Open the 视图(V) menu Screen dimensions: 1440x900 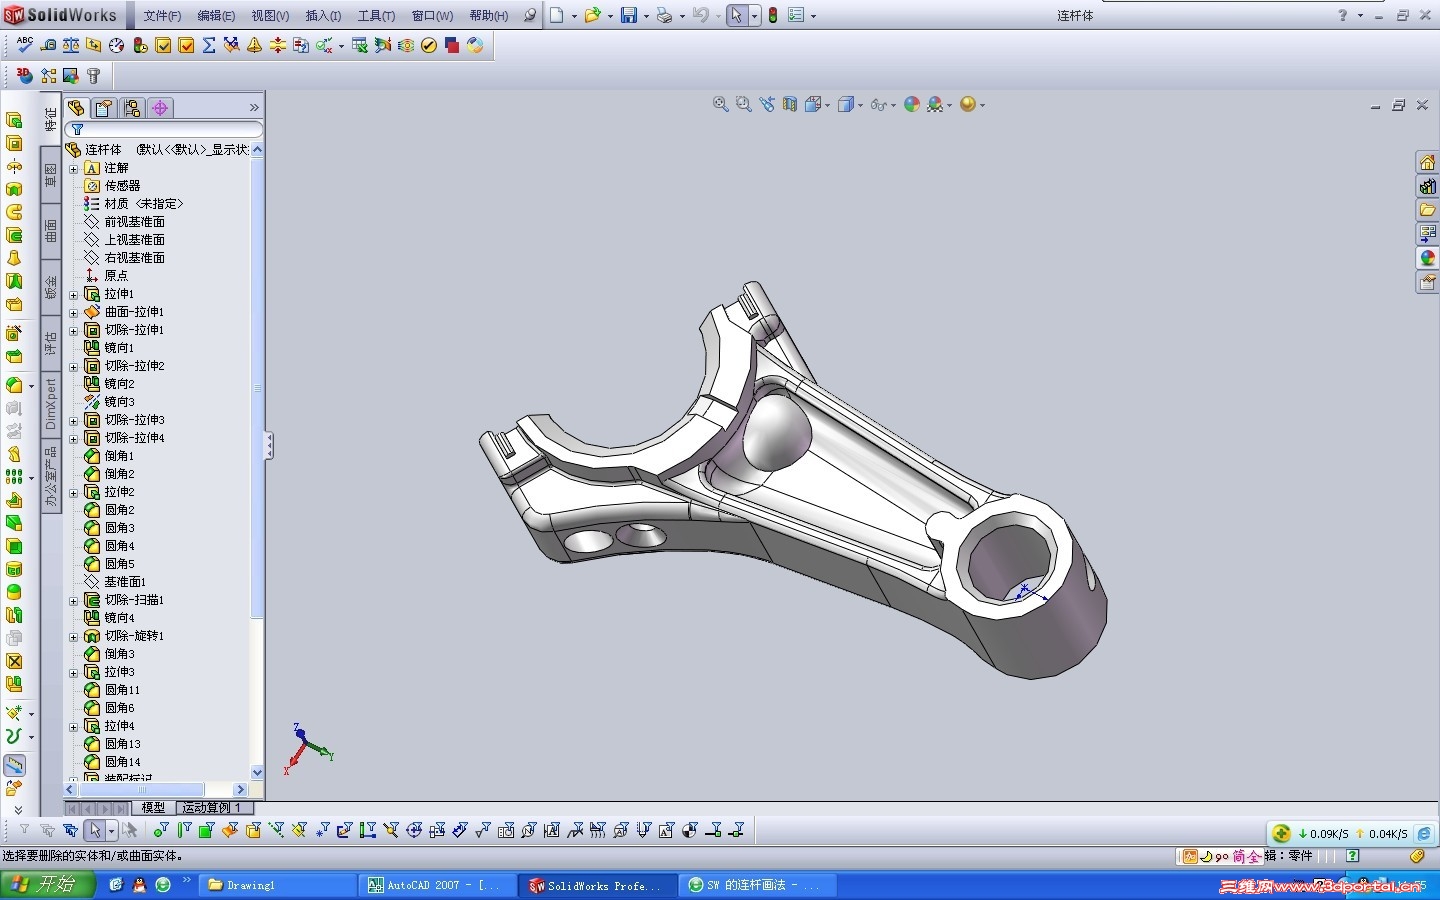pos(270,16)
